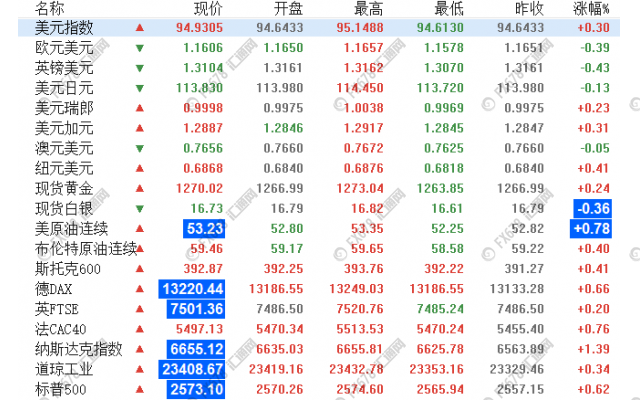Click the 最高 column header
The height and width of the screenshot is (400, 640).
click(x=369, y=8)
